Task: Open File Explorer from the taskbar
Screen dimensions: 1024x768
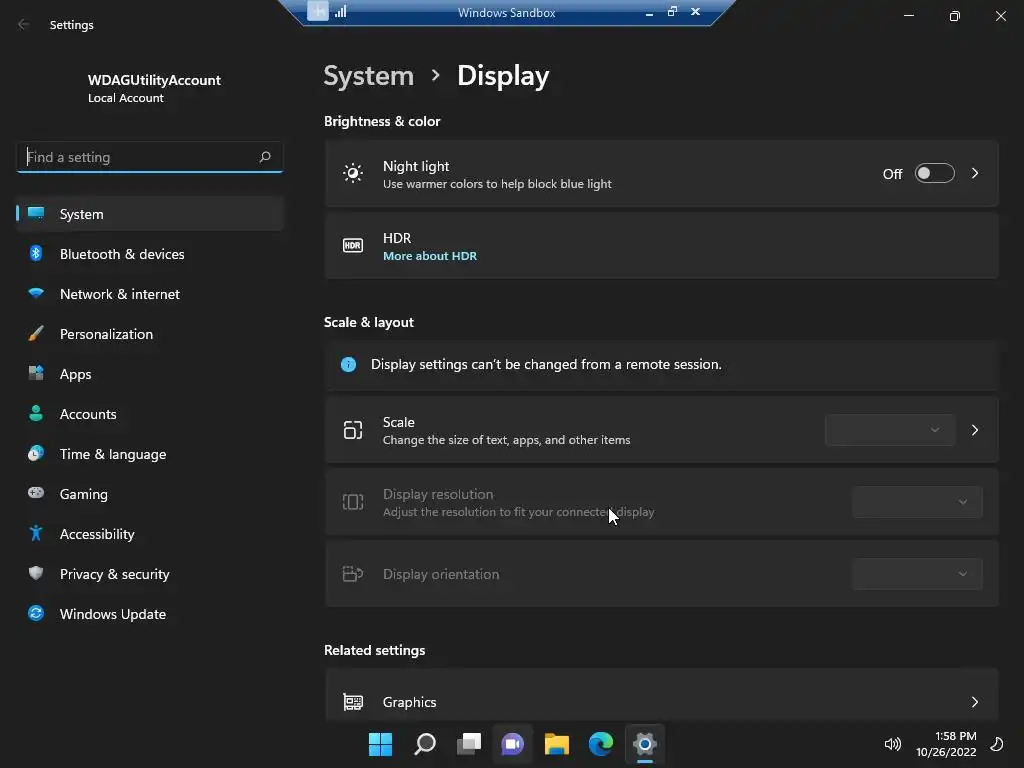Action: point(556,744)
